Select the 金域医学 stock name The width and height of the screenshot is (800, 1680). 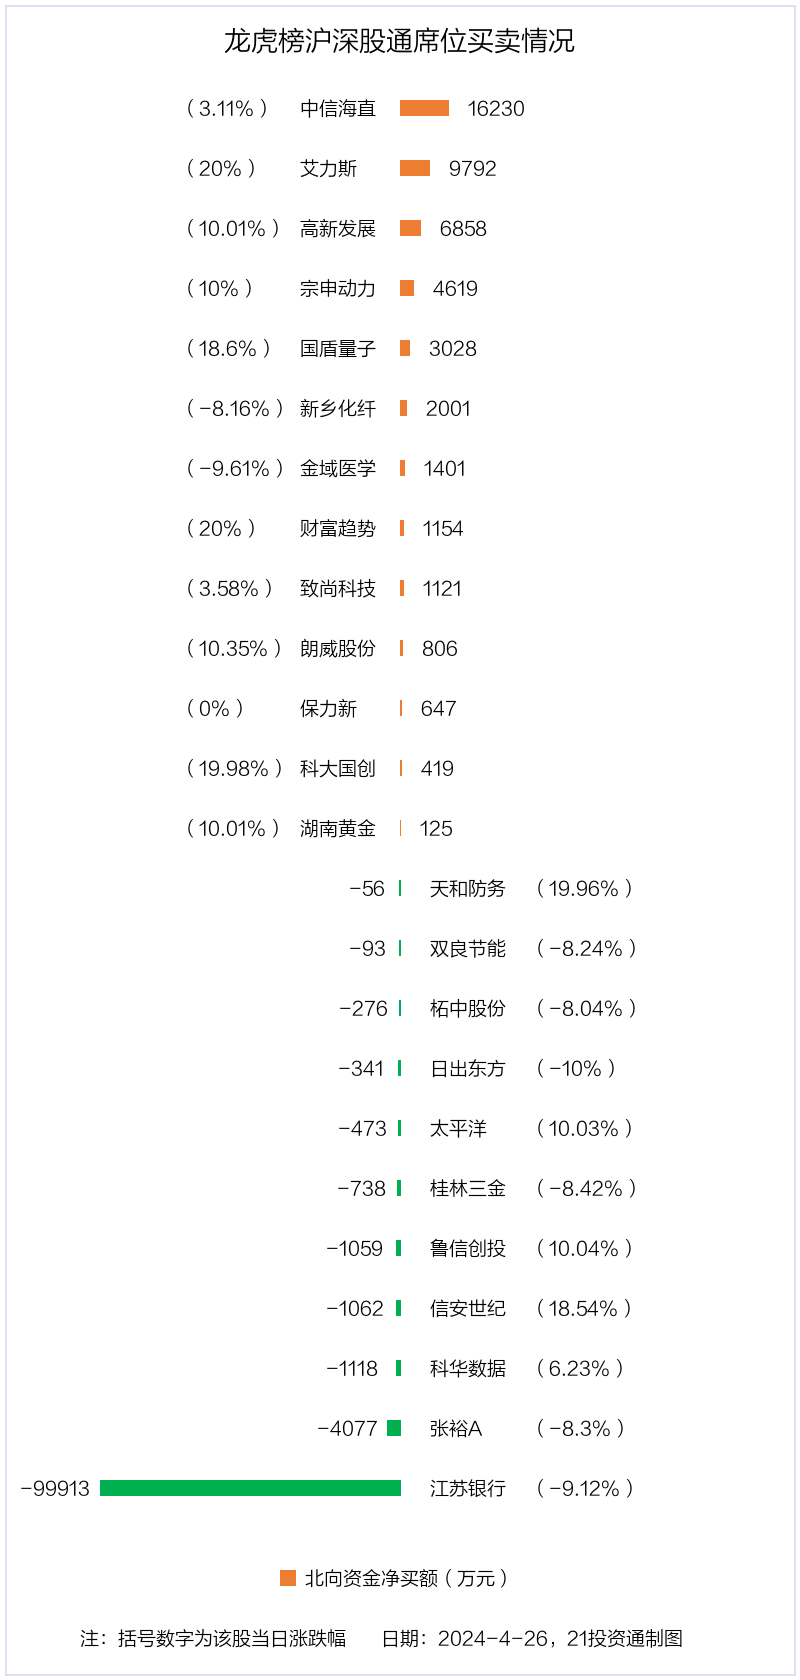[x=338, y=468]
